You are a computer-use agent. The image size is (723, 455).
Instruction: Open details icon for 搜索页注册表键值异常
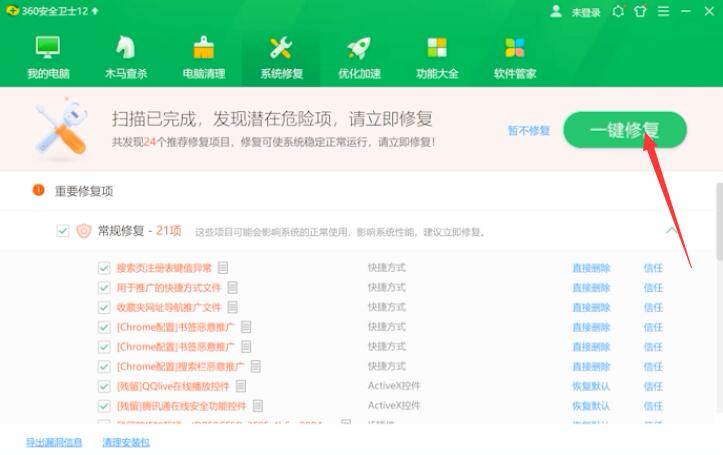[x=223, y=267]
